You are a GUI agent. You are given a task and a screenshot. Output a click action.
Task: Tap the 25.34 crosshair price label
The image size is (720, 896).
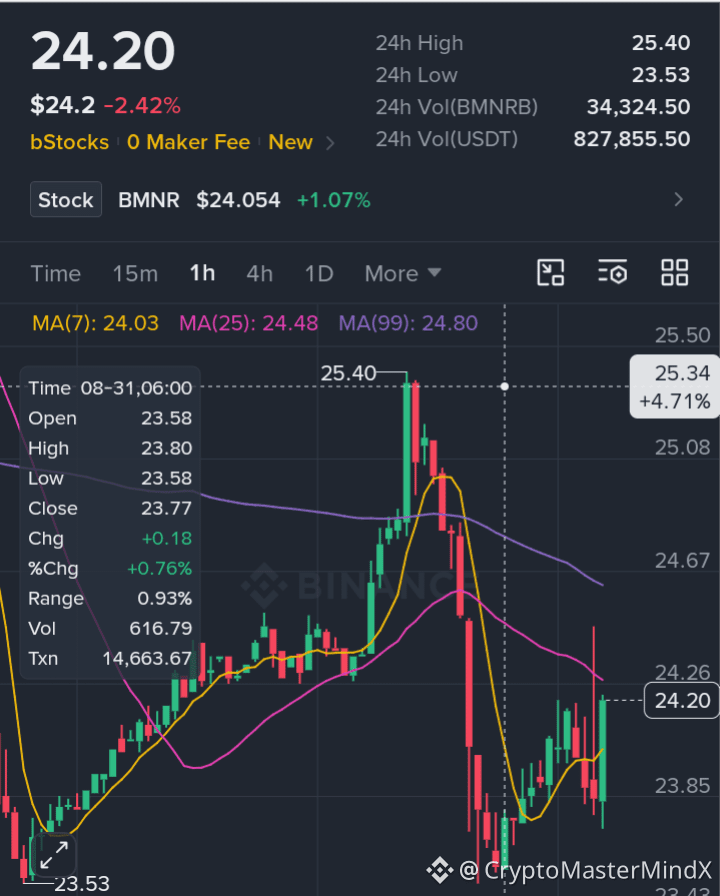point(674,387)
